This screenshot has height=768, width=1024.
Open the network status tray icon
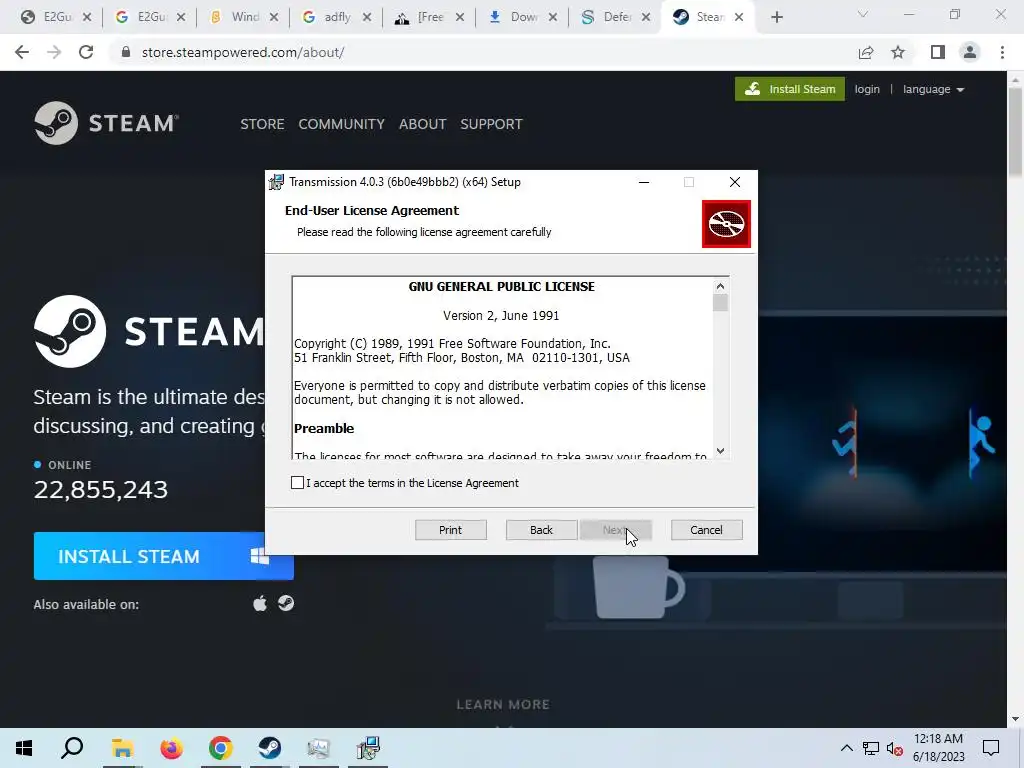[x=871, y=748]
